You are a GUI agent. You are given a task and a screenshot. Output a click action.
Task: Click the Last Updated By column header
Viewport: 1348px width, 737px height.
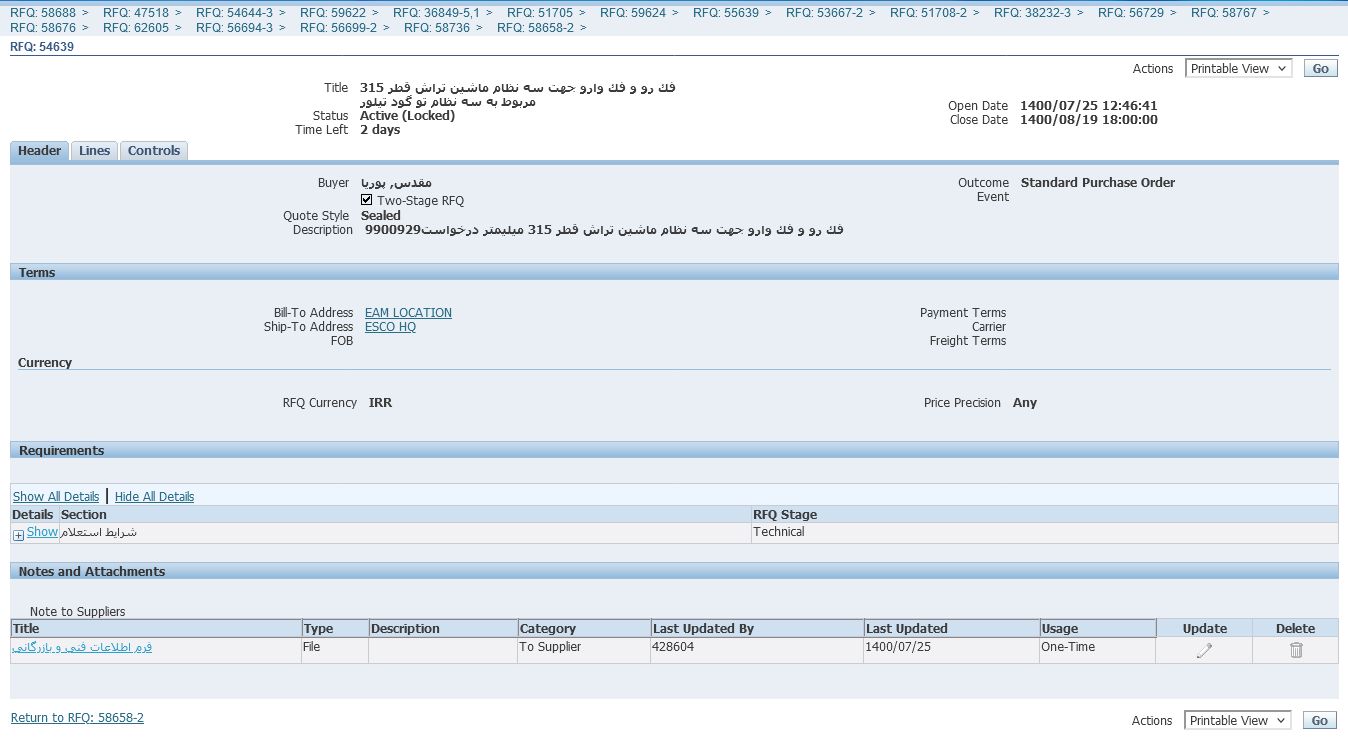pos(757,629)
